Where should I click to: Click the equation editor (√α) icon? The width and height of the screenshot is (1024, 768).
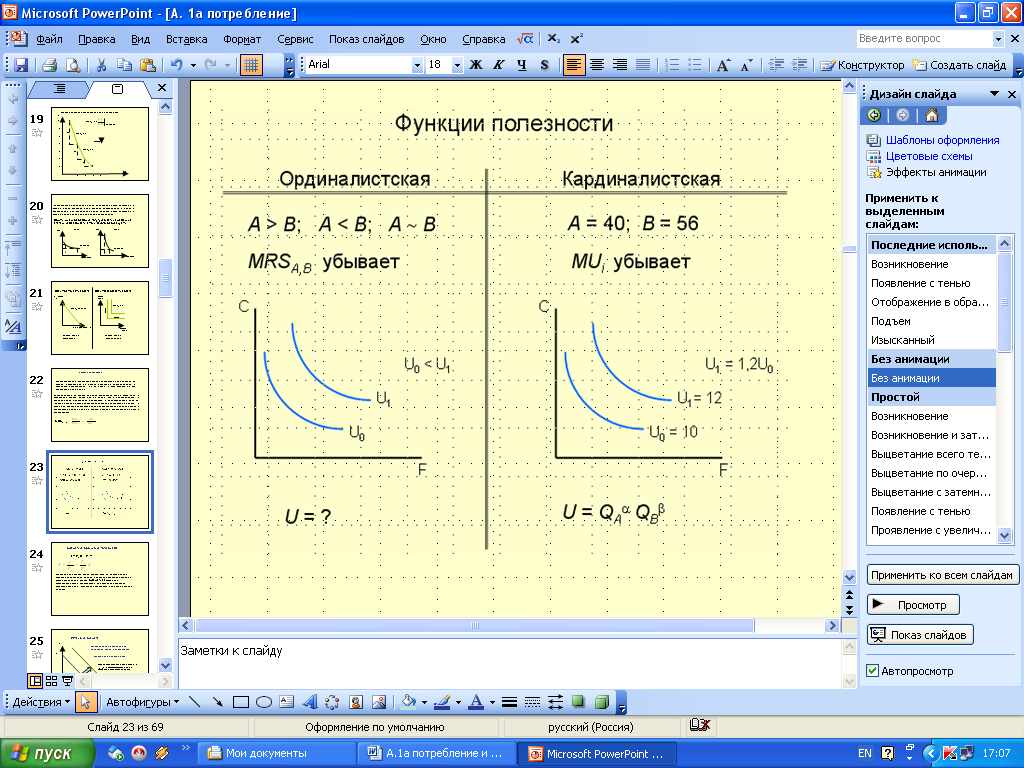[525, 39]
